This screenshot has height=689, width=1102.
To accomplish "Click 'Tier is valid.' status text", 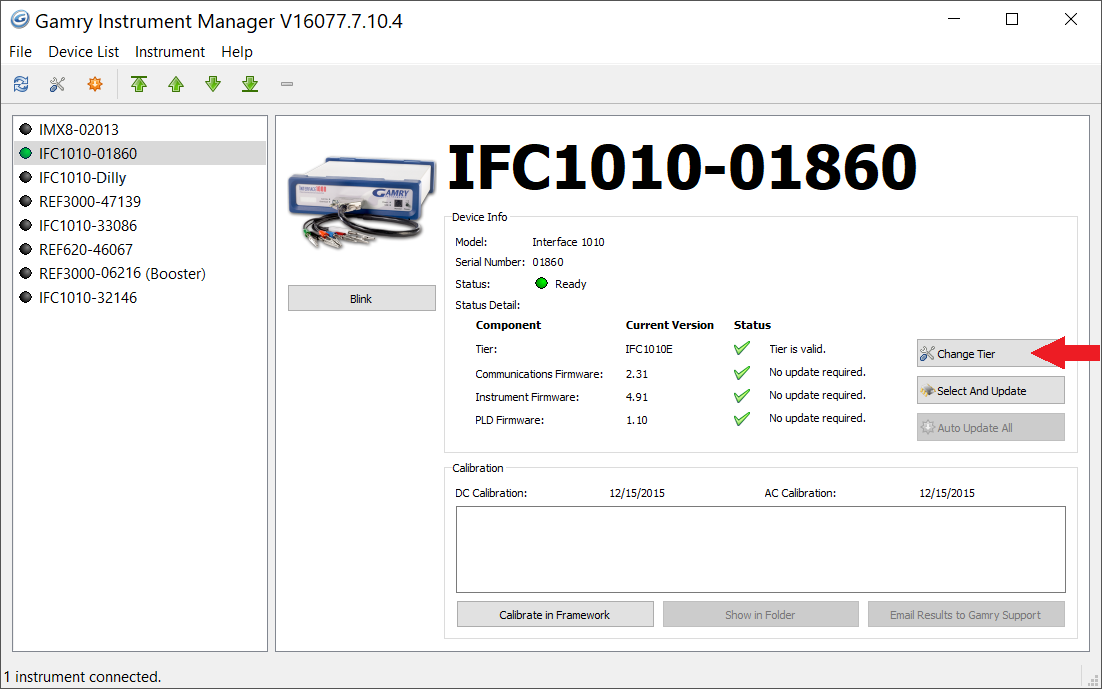I will (798, 349).
